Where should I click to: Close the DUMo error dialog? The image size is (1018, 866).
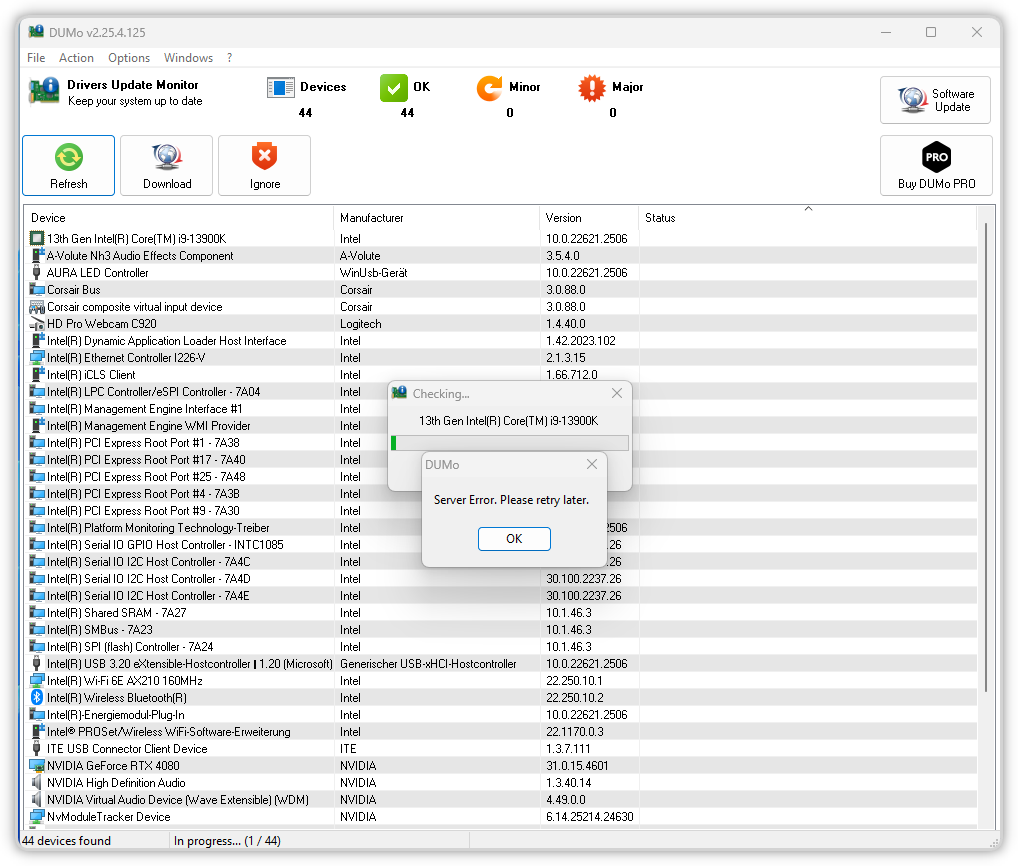pyautogui.click(x=591, y=464)
